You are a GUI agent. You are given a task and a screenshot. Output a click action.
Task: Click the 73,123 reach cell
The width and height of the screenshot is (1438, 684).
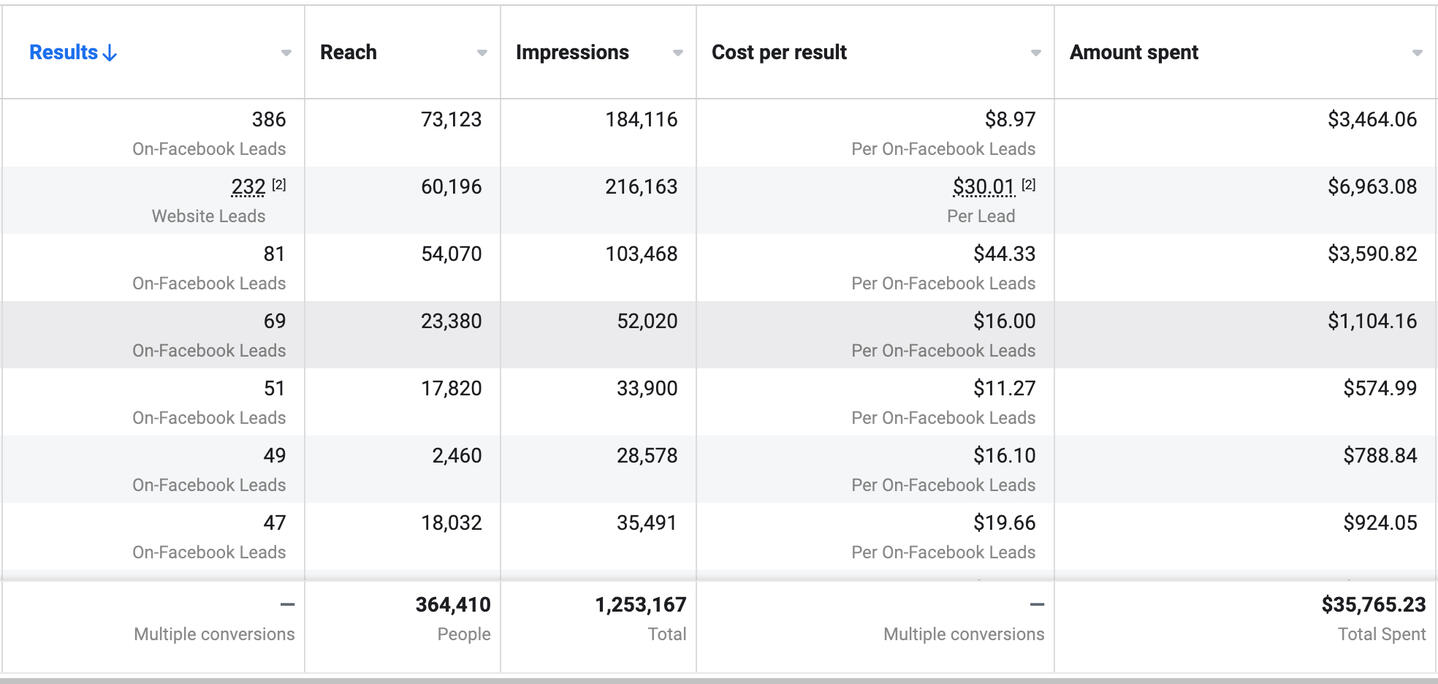coord(451,120)
